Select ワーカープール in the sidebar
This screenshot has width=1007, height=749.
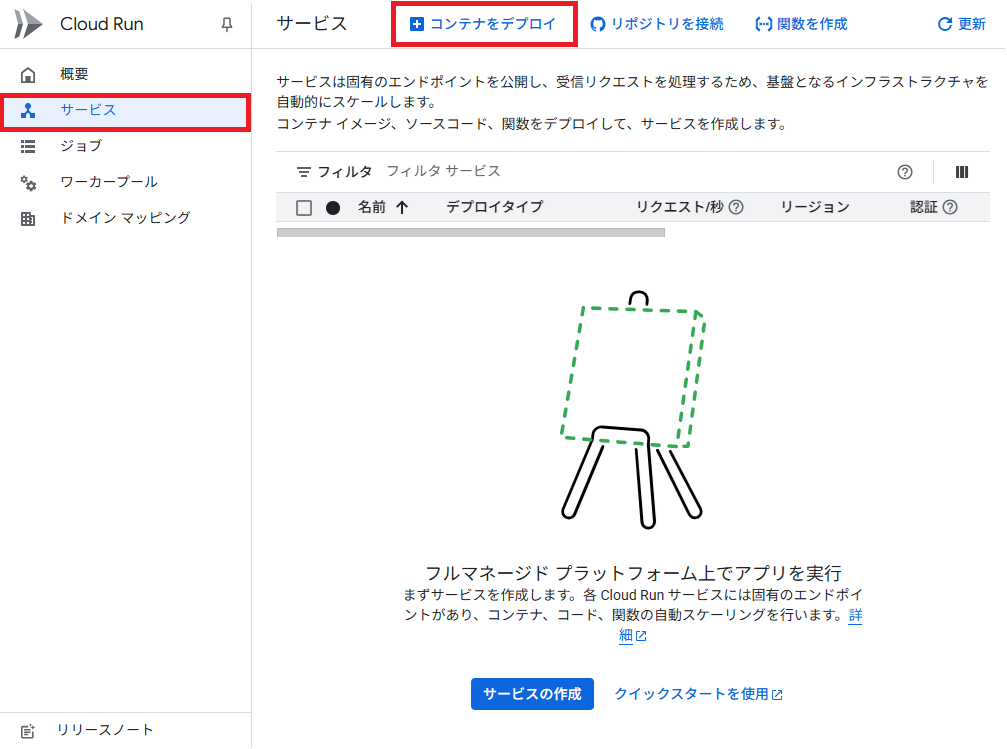[108, 182]
